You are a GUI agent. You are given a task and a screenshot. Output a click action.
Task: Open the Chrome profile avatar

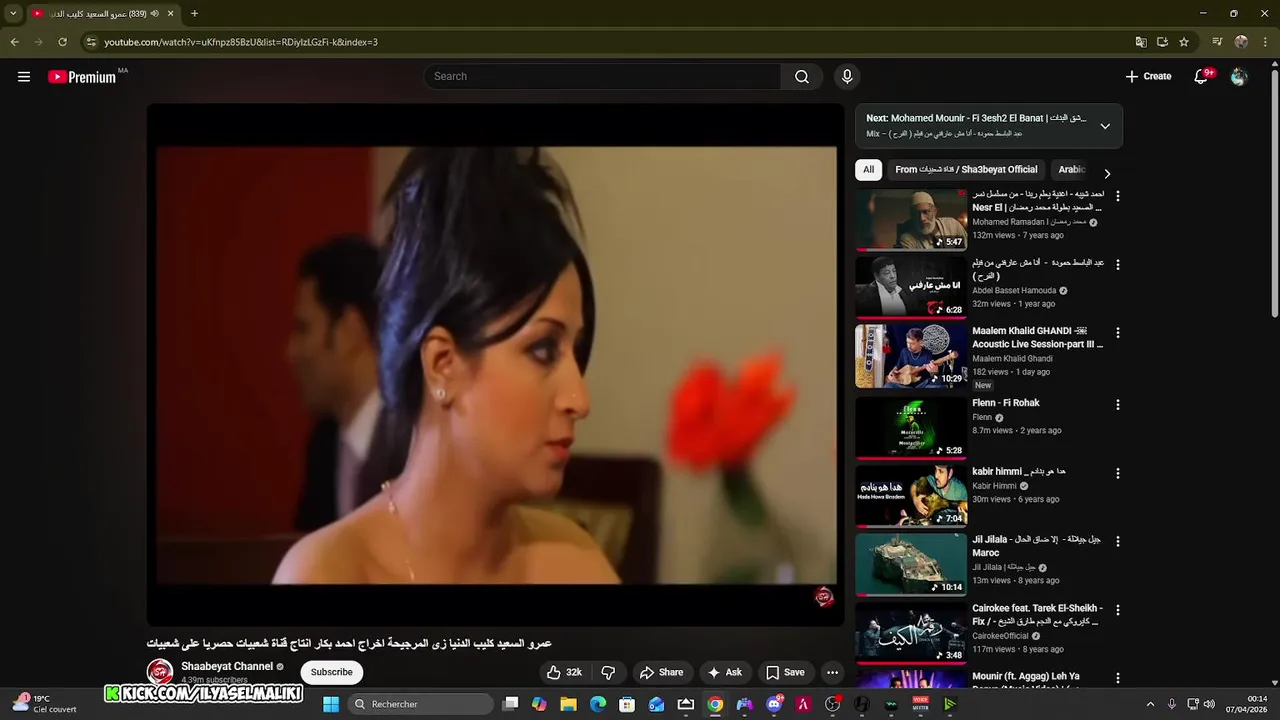click(x=1241, y=42)
